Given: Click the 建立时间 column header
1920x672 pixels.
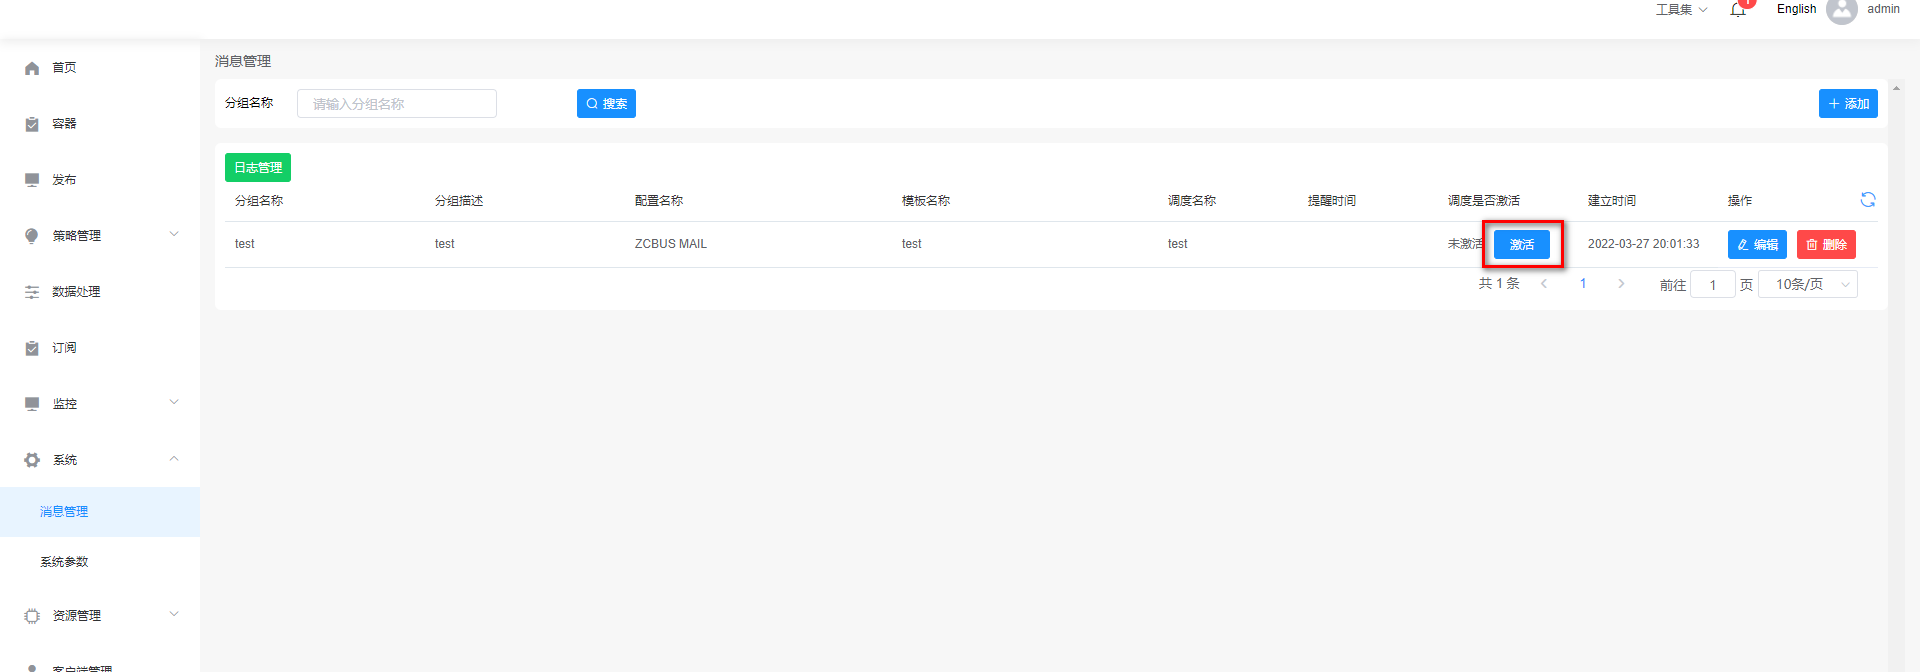Looking at the screenshot, I should (1612, 201).
